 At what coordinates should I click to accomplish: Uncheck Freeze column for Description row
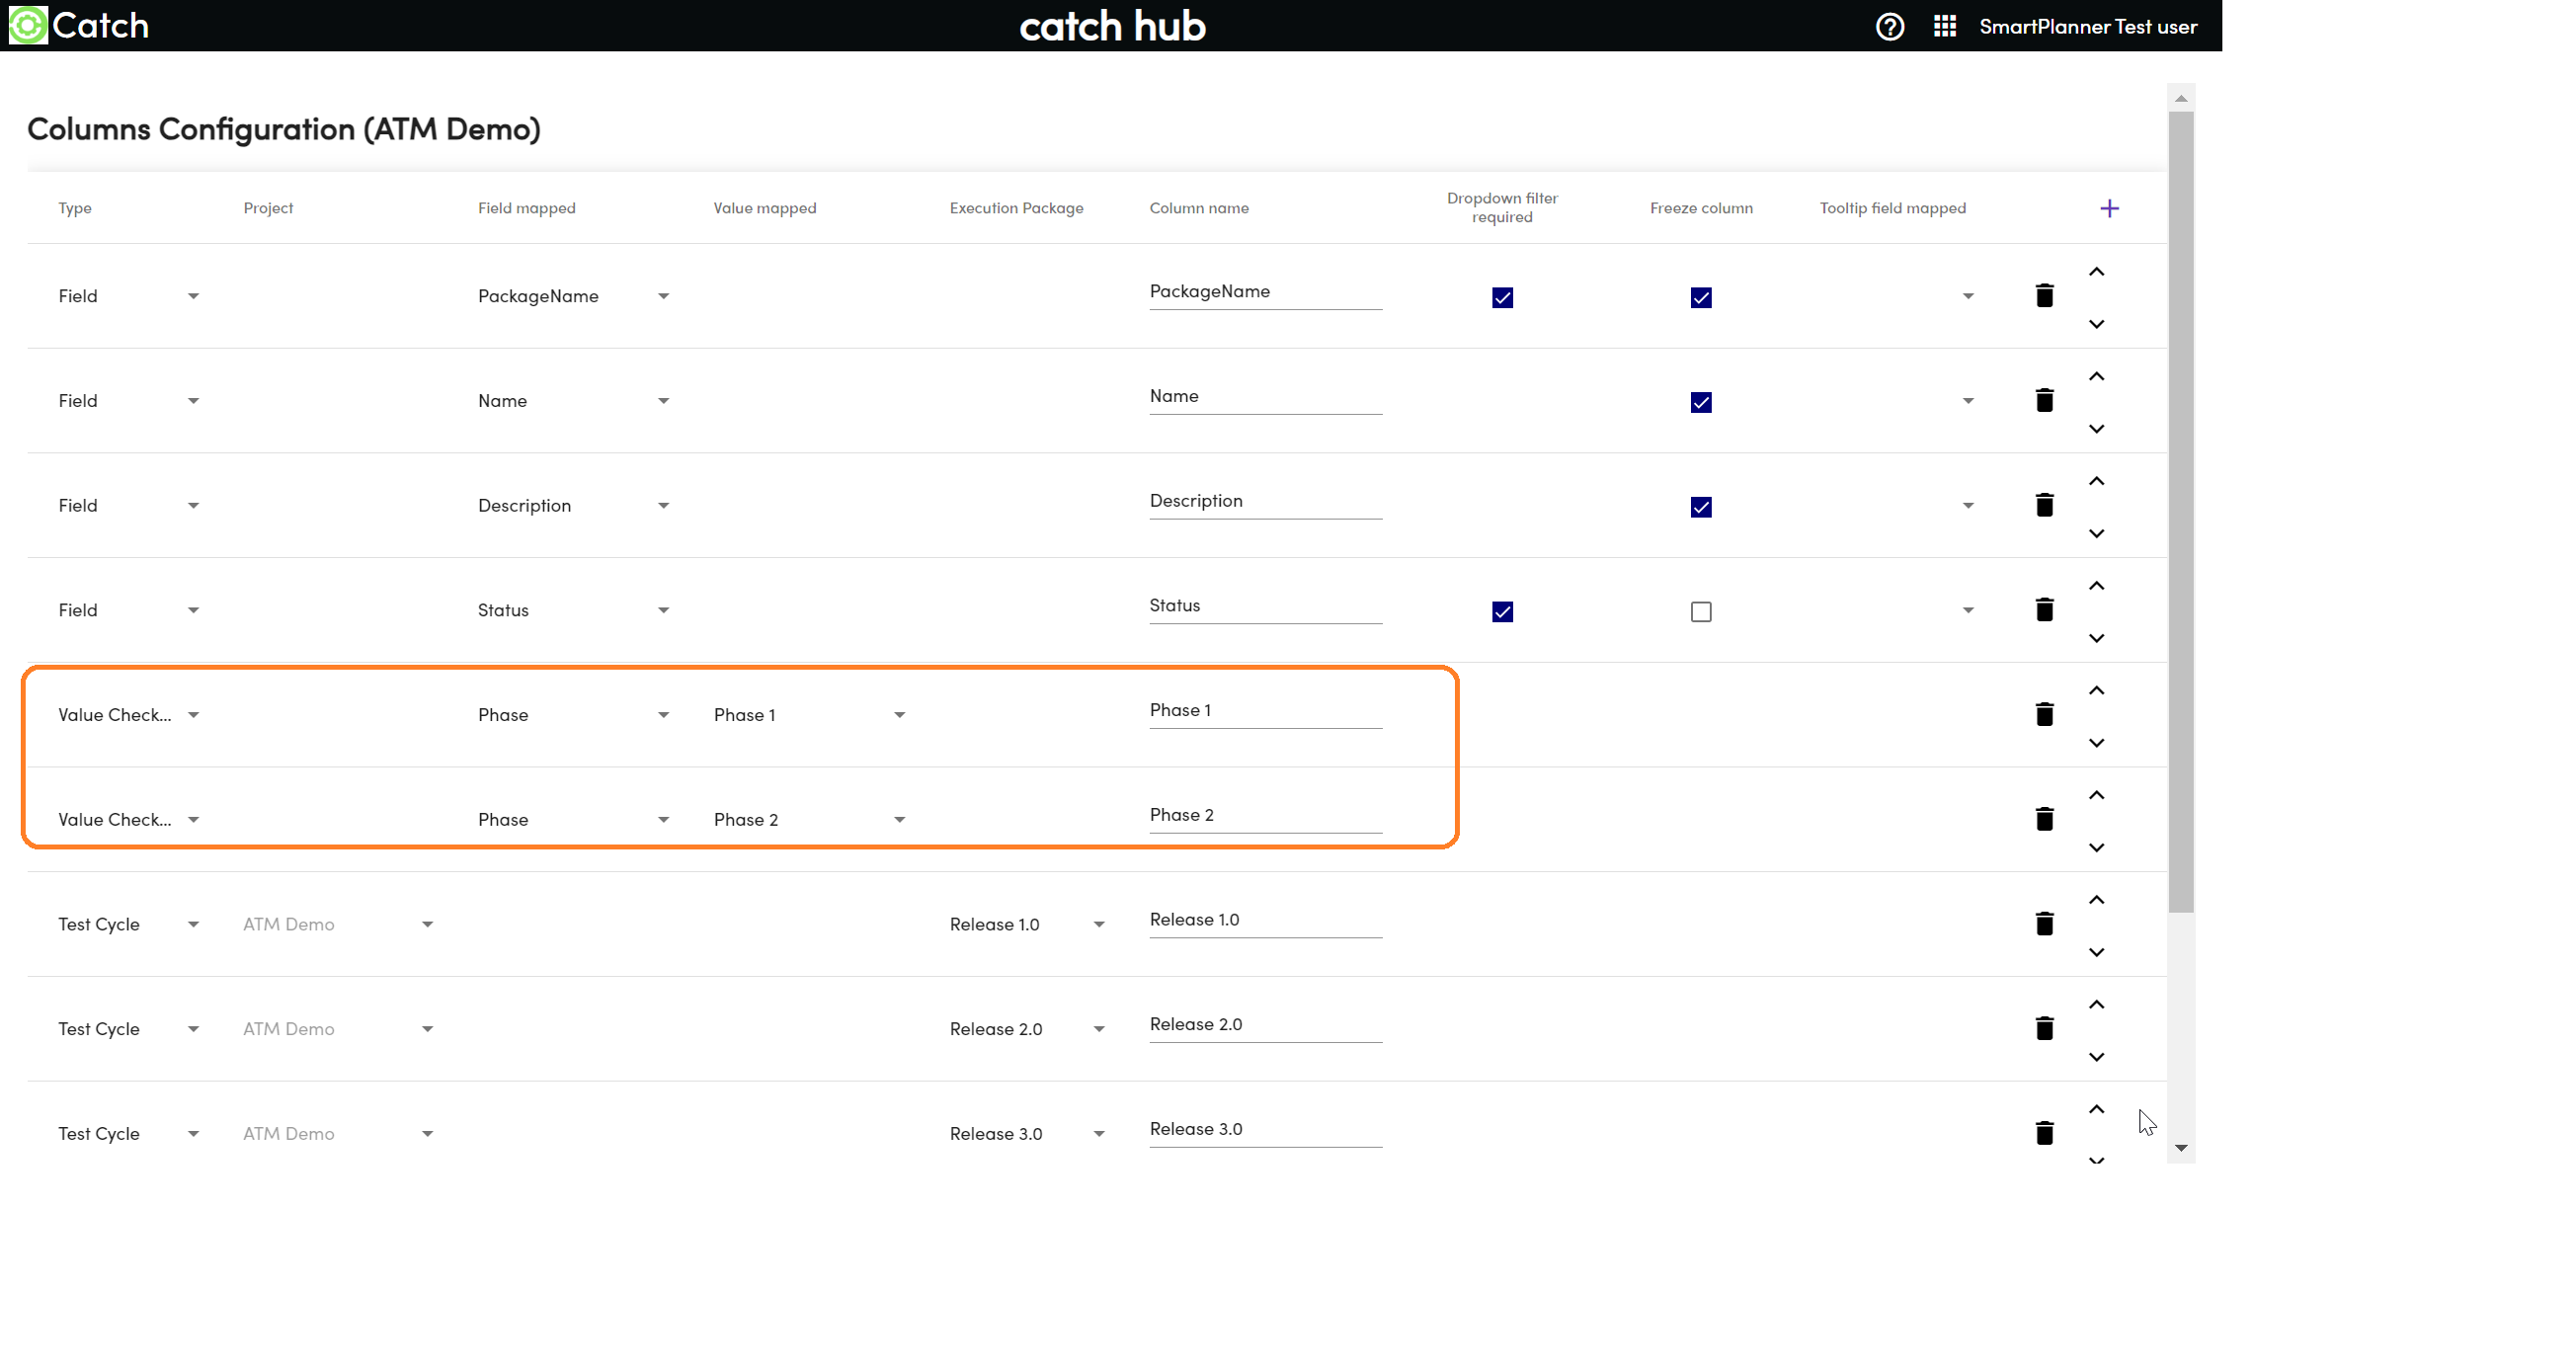tap(1700, 507)
